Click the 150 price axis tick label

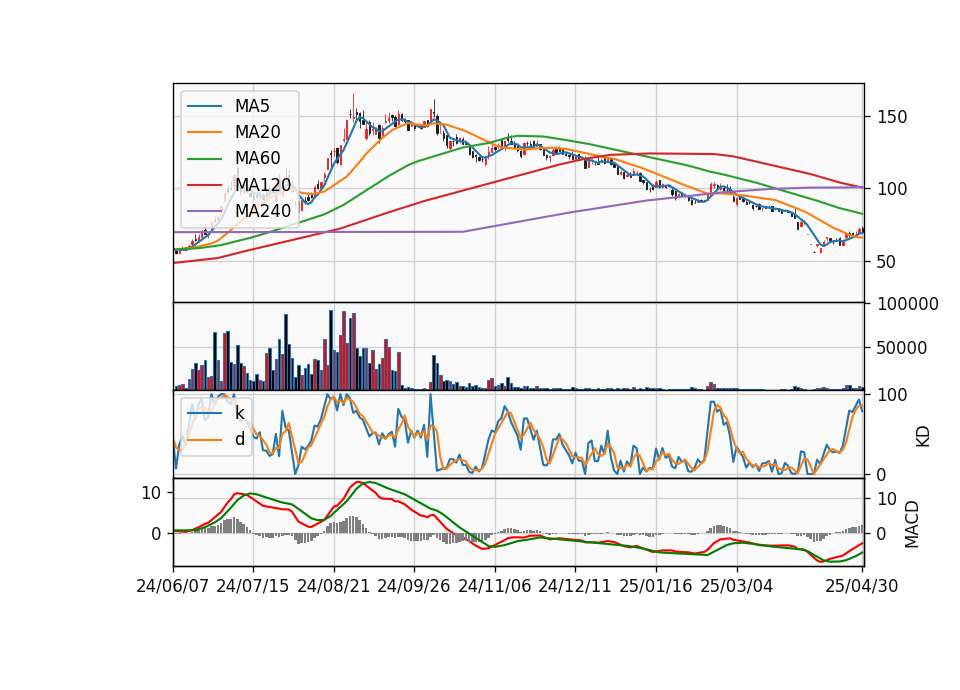tap(892, 117)
